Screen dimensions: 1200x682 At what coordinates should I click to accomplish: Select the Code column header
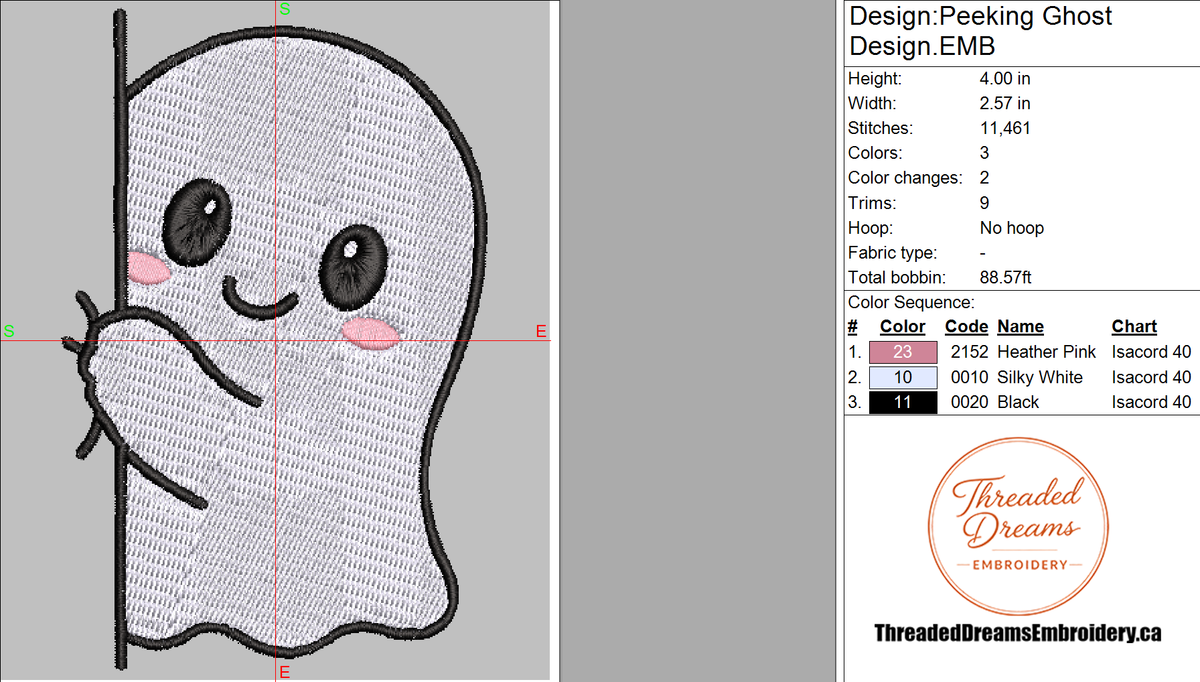(x=966, y=327)
